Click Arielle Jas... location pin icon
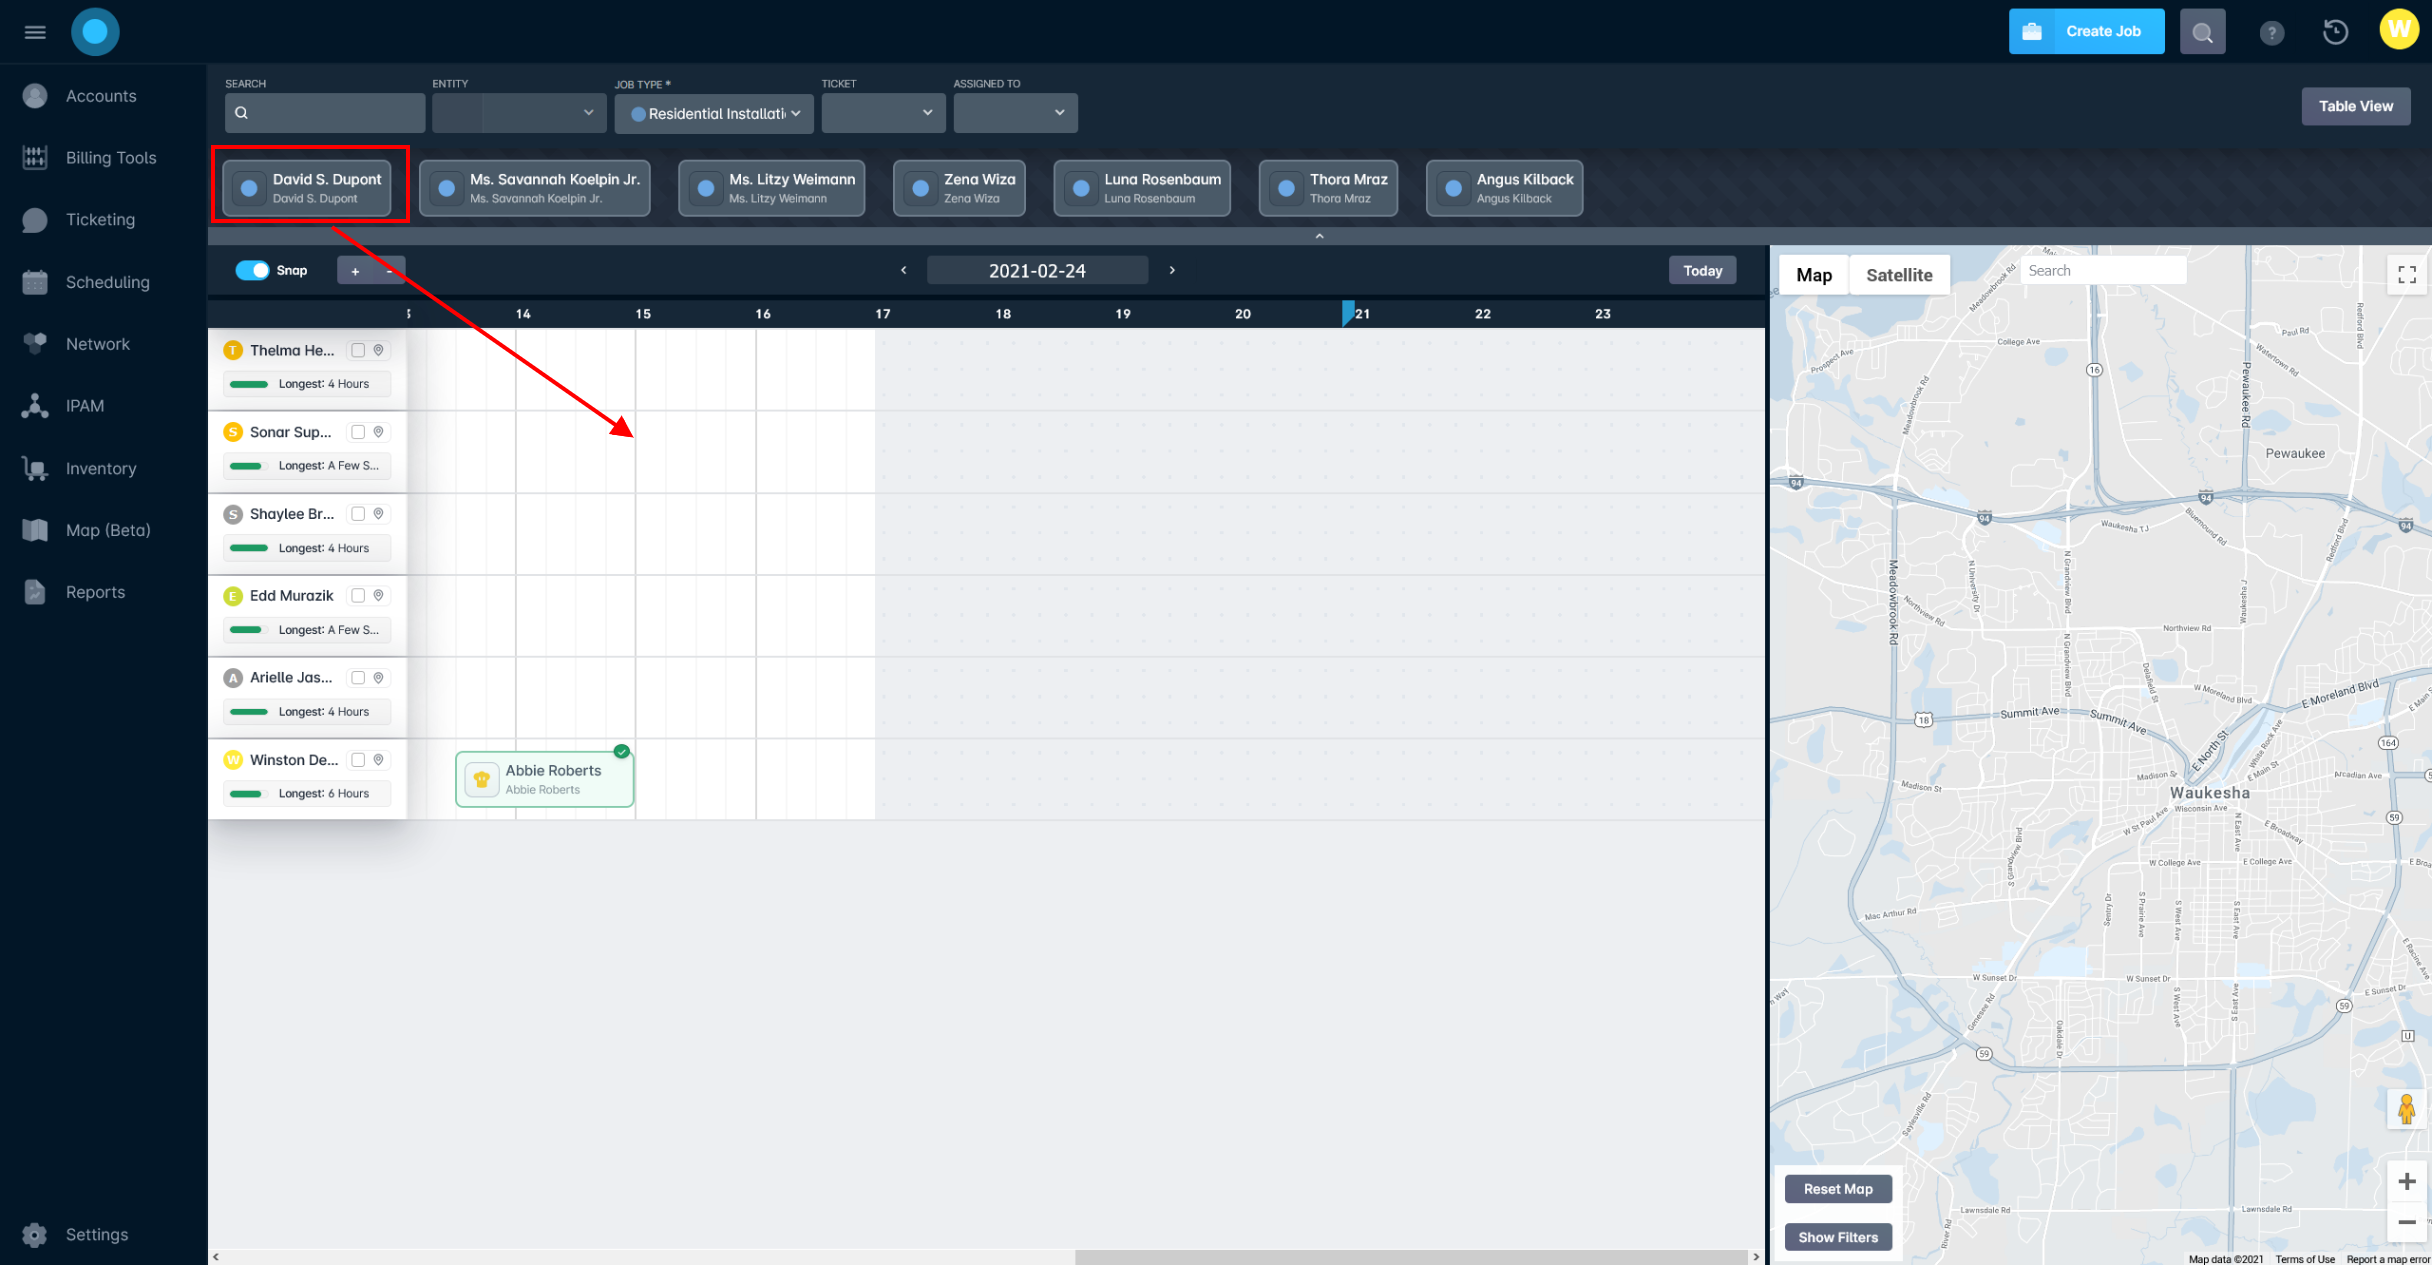 pyautogui.click(x=379, y=678)
